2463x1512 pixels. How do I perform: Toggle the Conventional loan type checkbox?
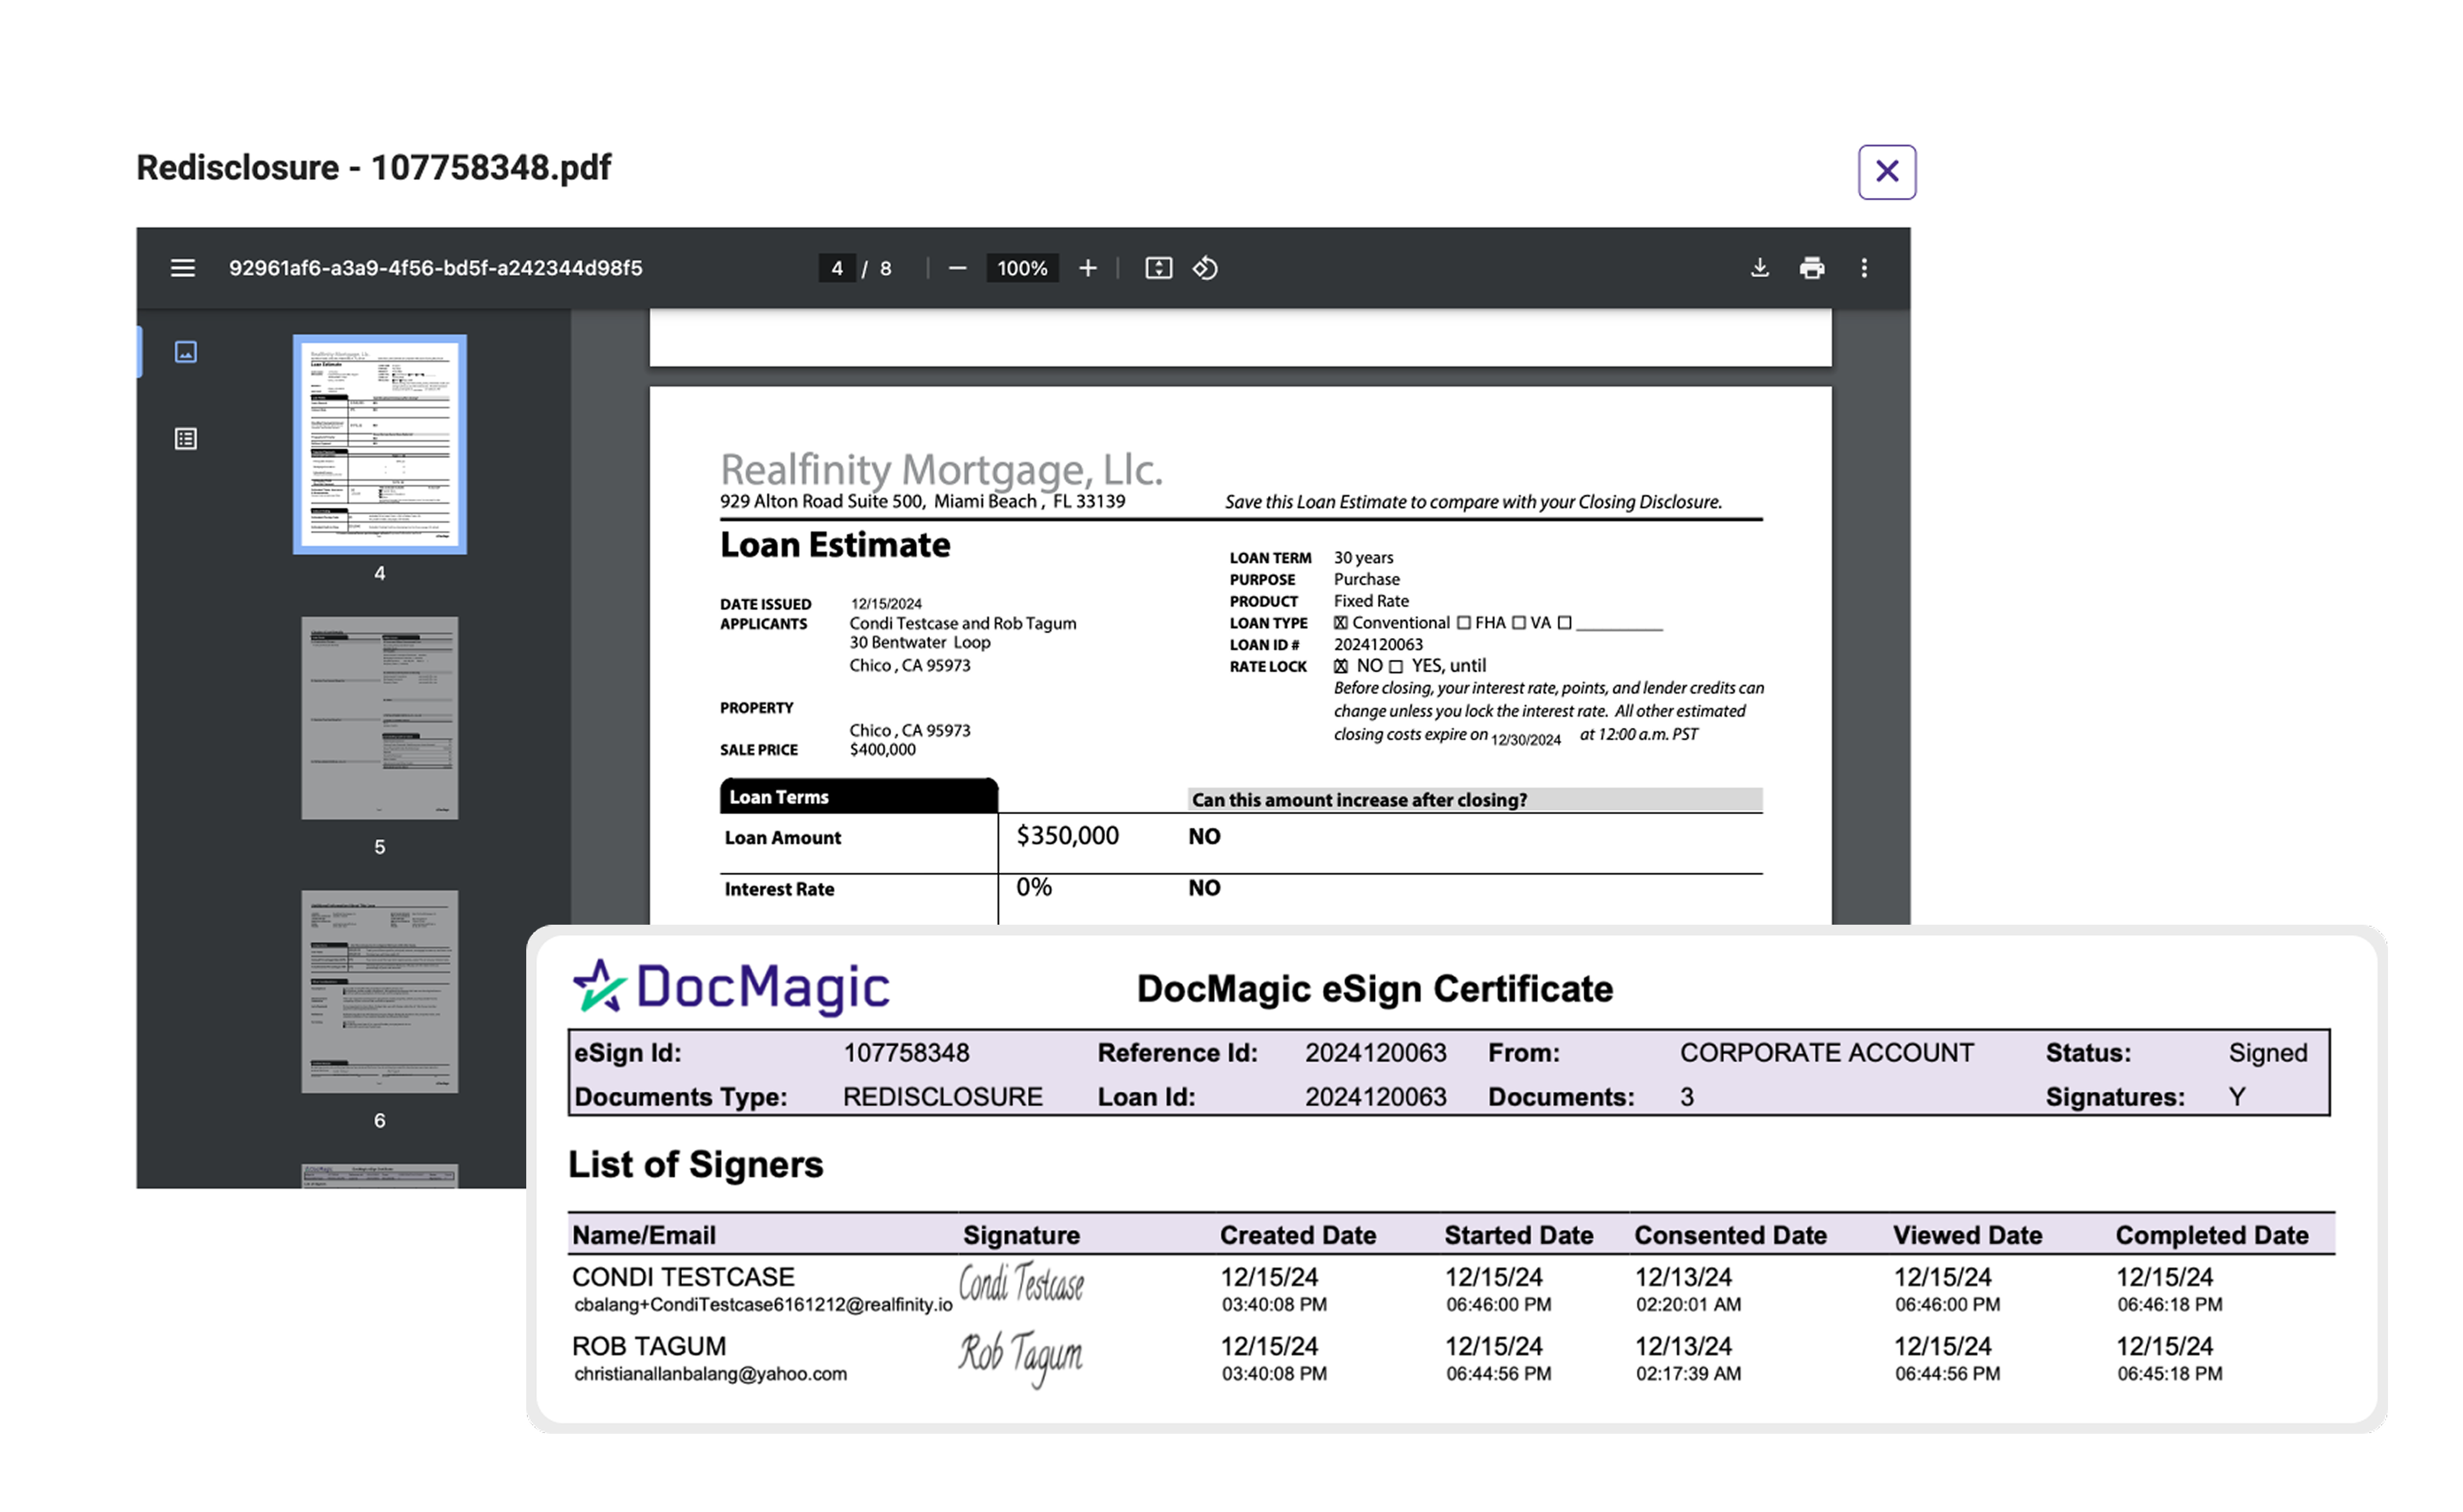click(1341, 623)
